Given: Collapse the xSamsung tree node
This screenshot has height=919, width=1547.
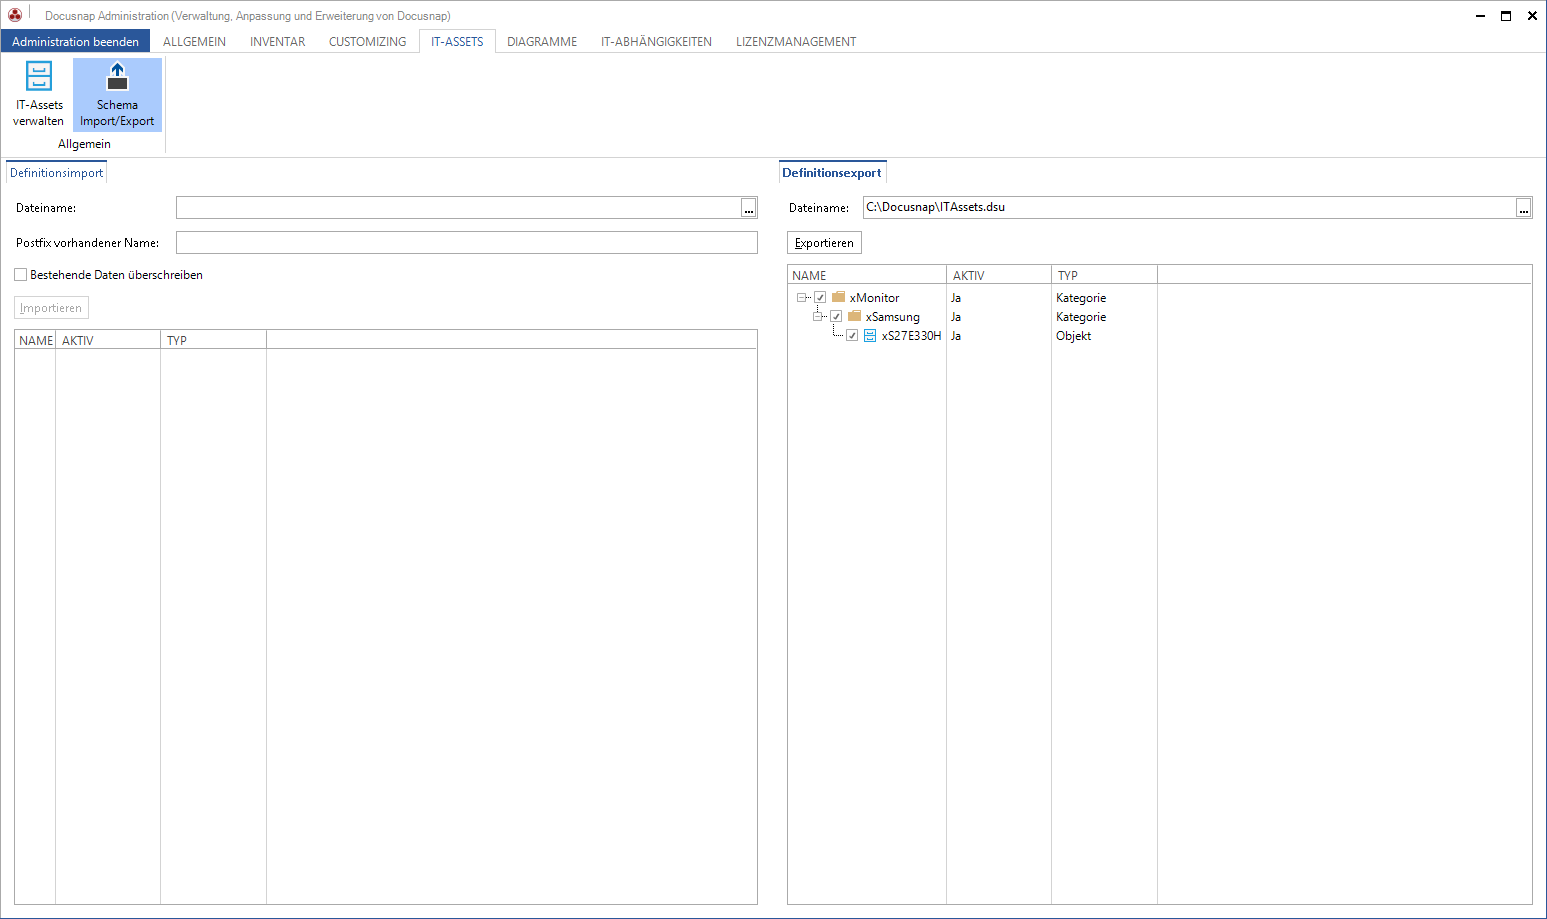Looking at the screenshot, I should pos(817,316).
